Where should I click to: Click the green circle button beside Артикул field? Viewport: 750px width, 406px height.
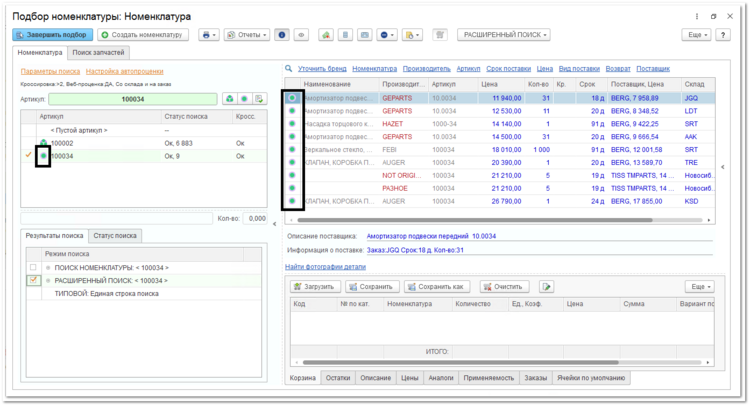click(x=244, y=99)
